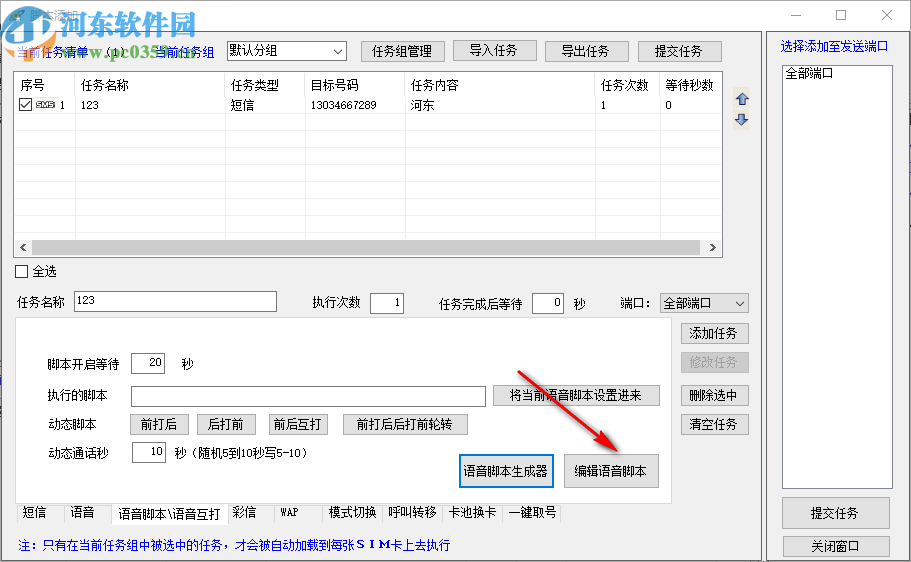This screenshot has width=911, height=562.
Task: Click 序号 column header
Action: [45, 85]
